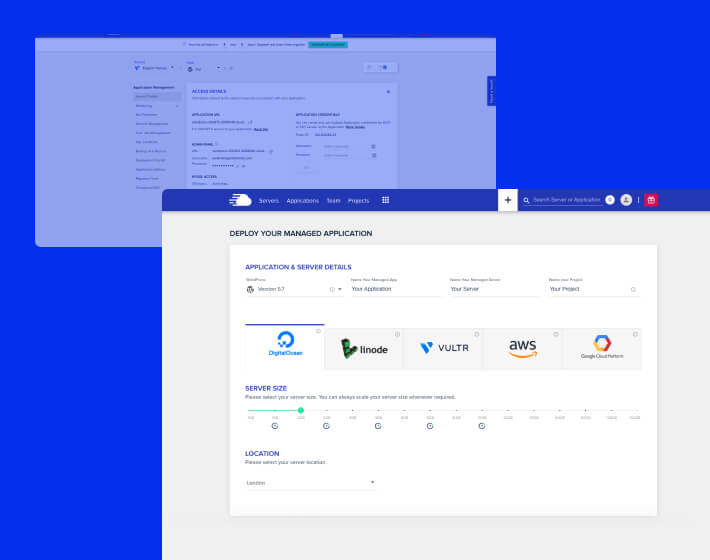Viewport: 710px width, 560px height.
Task: Open the Applications menu
Action: pos(302,201)
